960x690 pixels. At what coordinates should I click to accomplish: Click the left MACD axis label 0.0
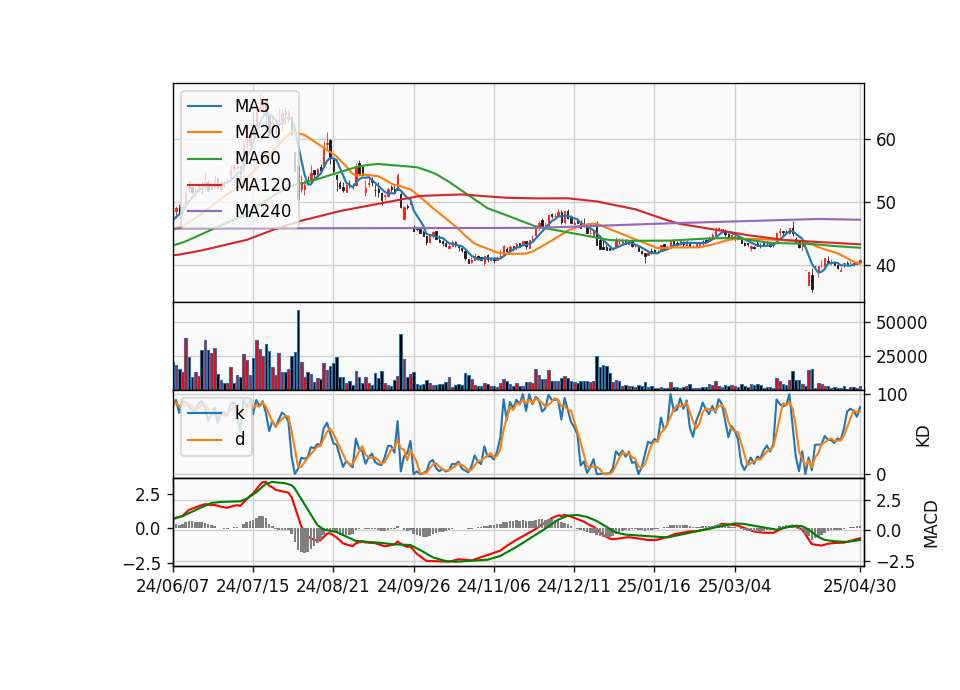pyautogui.click(x=148, y=528)
